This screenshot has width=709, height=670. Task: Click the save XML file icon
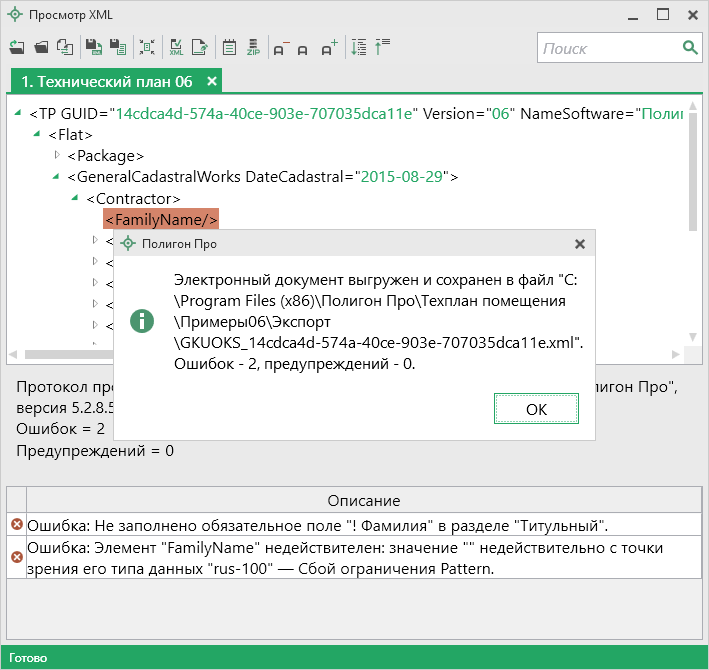tap(93, 47)
